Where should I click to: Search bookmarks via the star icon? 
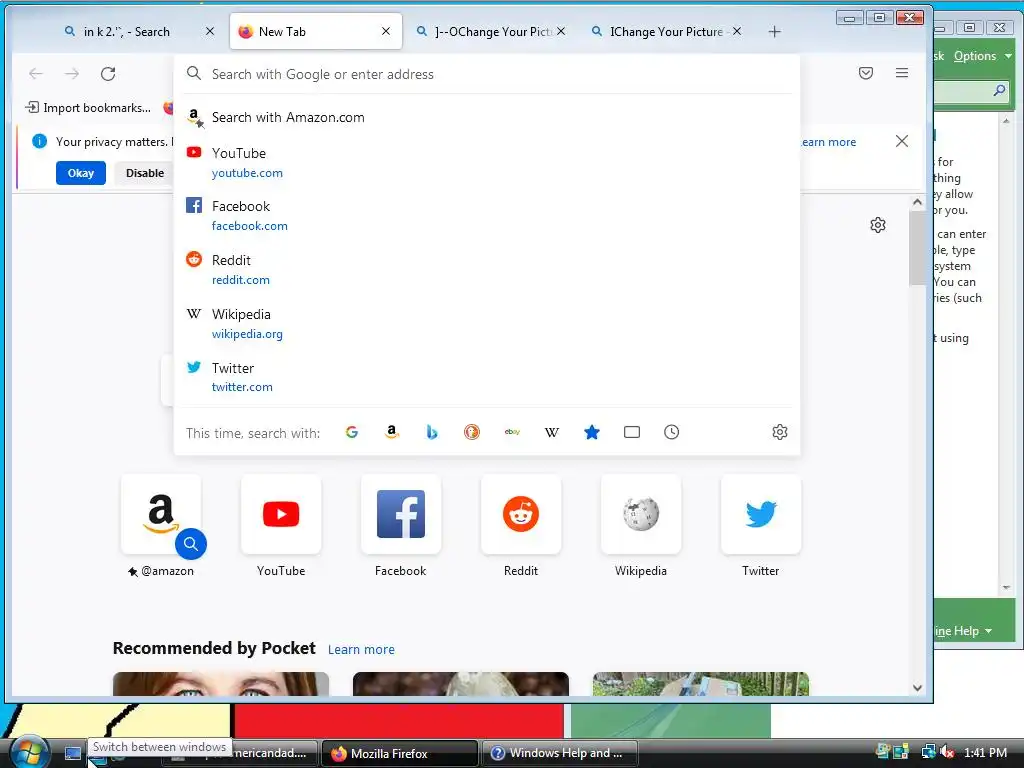[592, 432]
